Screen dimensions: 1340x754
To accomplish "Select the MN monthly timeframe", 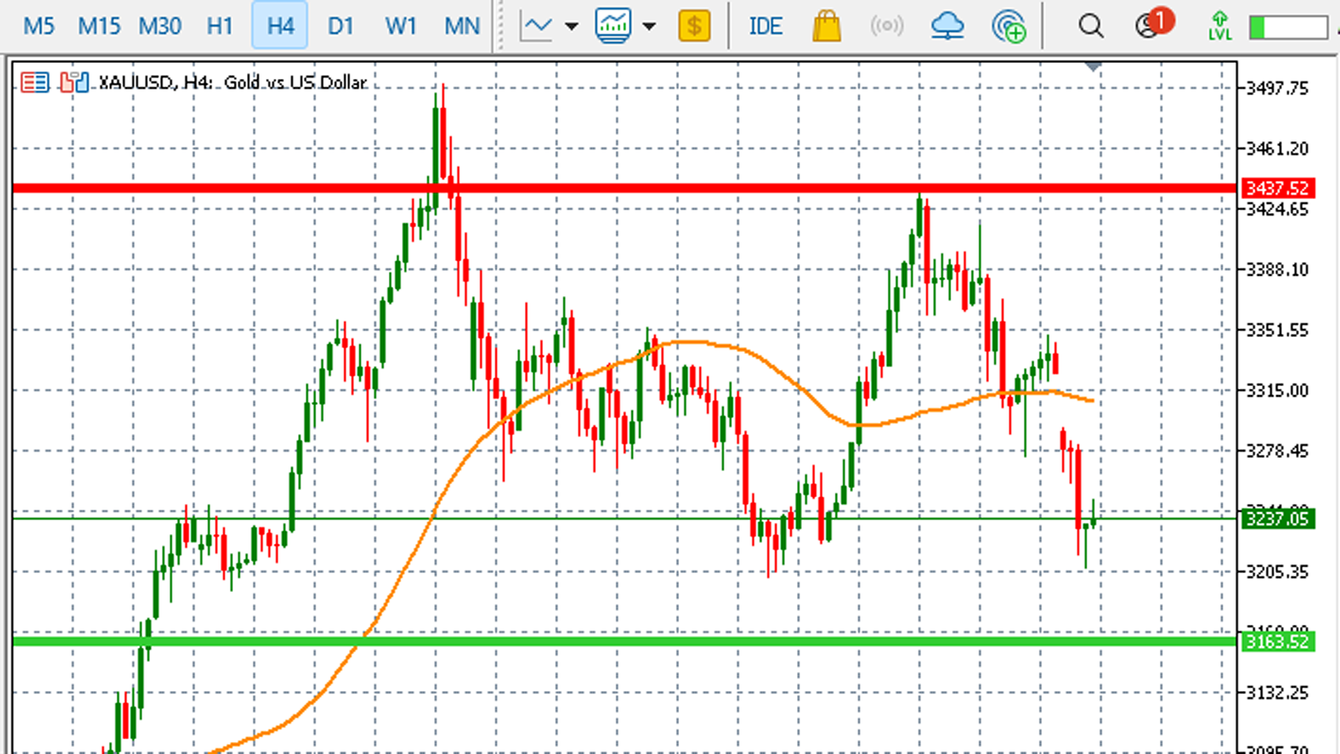I will pyautogui.click(x=461, y=27).
